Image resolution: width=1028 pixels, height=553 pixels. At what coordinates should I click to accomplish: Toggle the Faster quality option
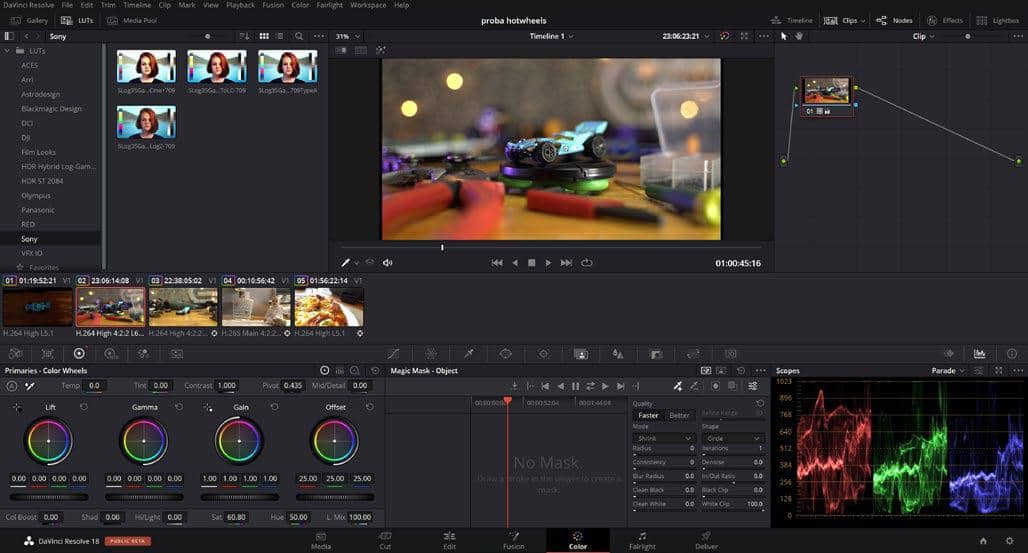pos(648,415)
